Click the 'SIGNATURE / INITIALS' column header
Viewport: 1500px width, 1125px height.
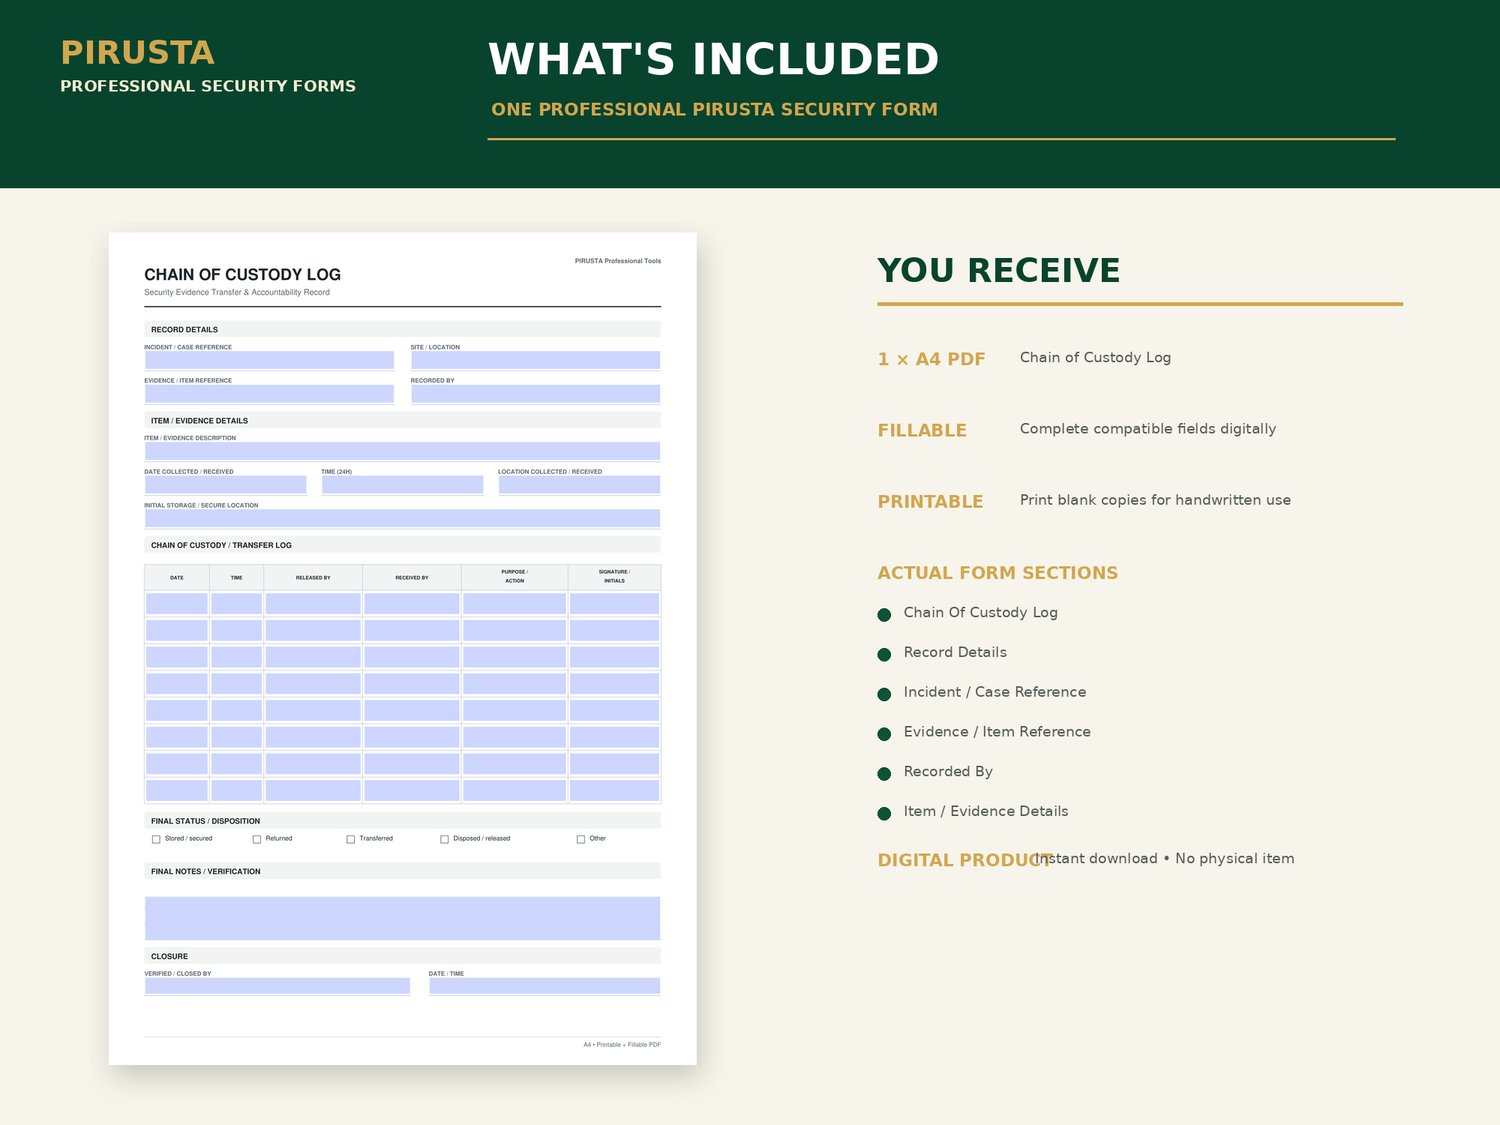point(614,576)
